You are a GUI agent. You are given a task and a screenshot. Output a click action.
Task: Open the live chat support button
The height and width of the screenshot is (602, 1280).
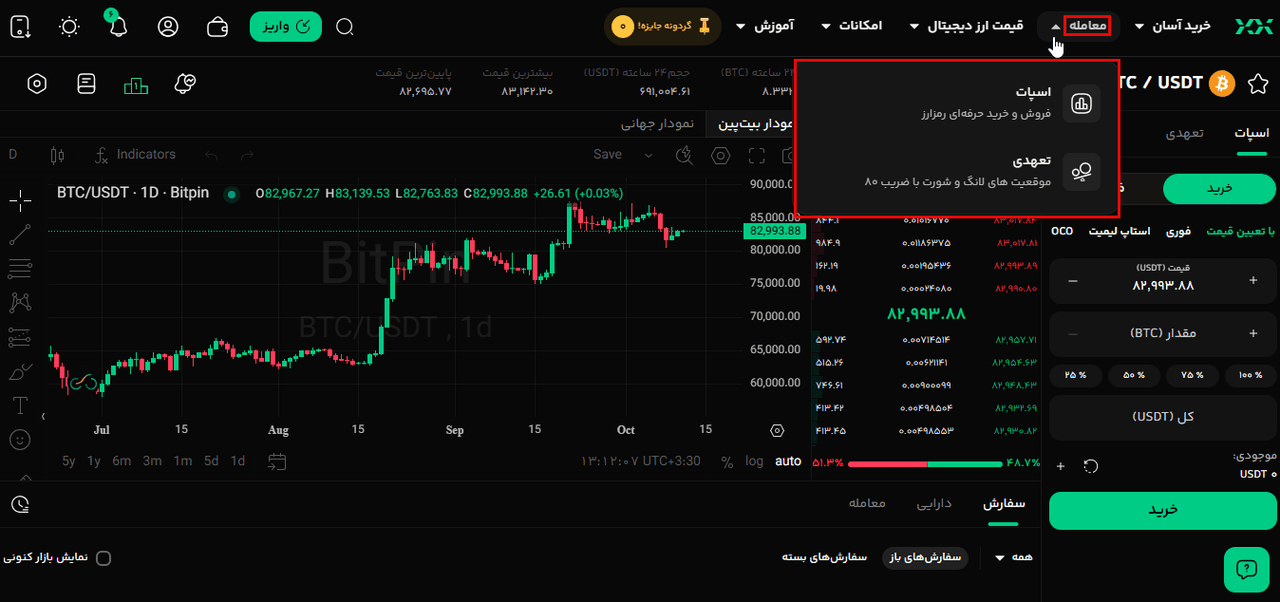click(x=1246, y=569)
